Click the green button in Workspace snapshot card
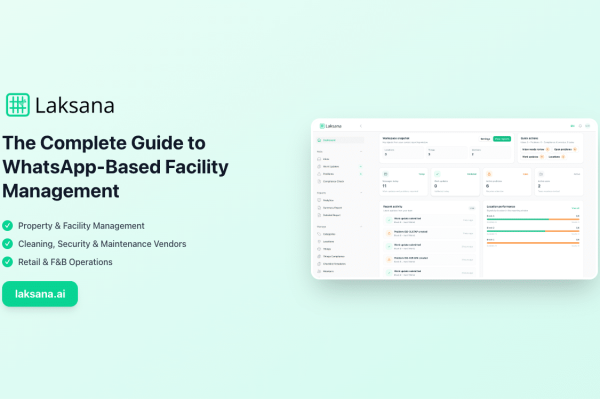 tap(502, 139)
